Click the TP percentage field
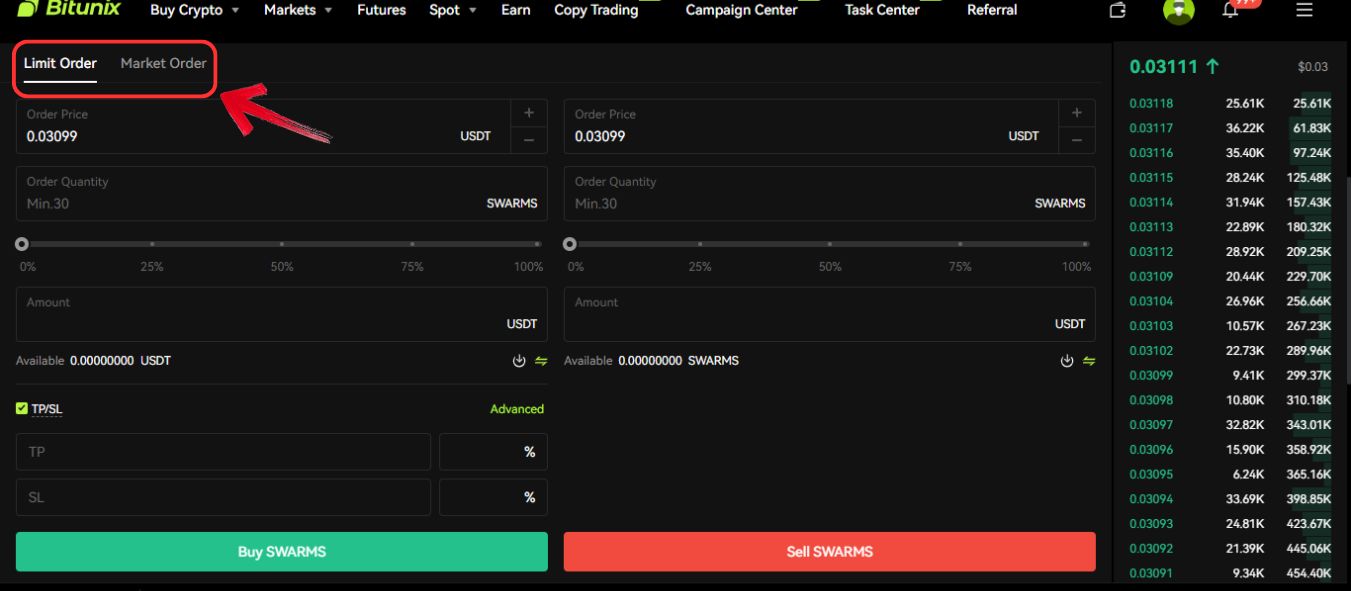This screenshot has height=591, width=1351. [494, 452]
